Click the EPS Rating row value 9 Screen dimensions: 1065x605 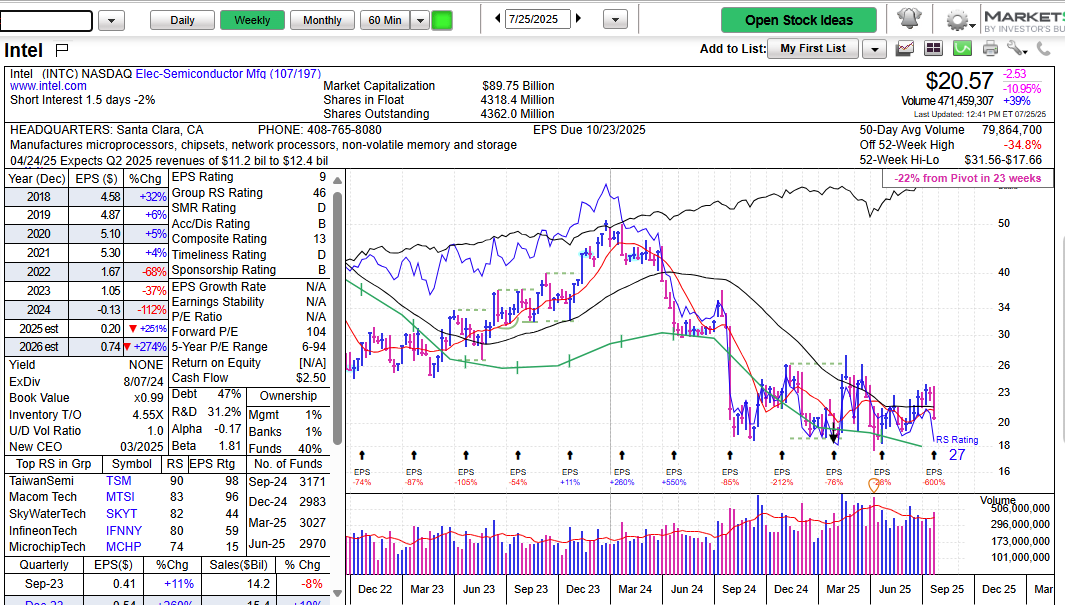point(323,177)
